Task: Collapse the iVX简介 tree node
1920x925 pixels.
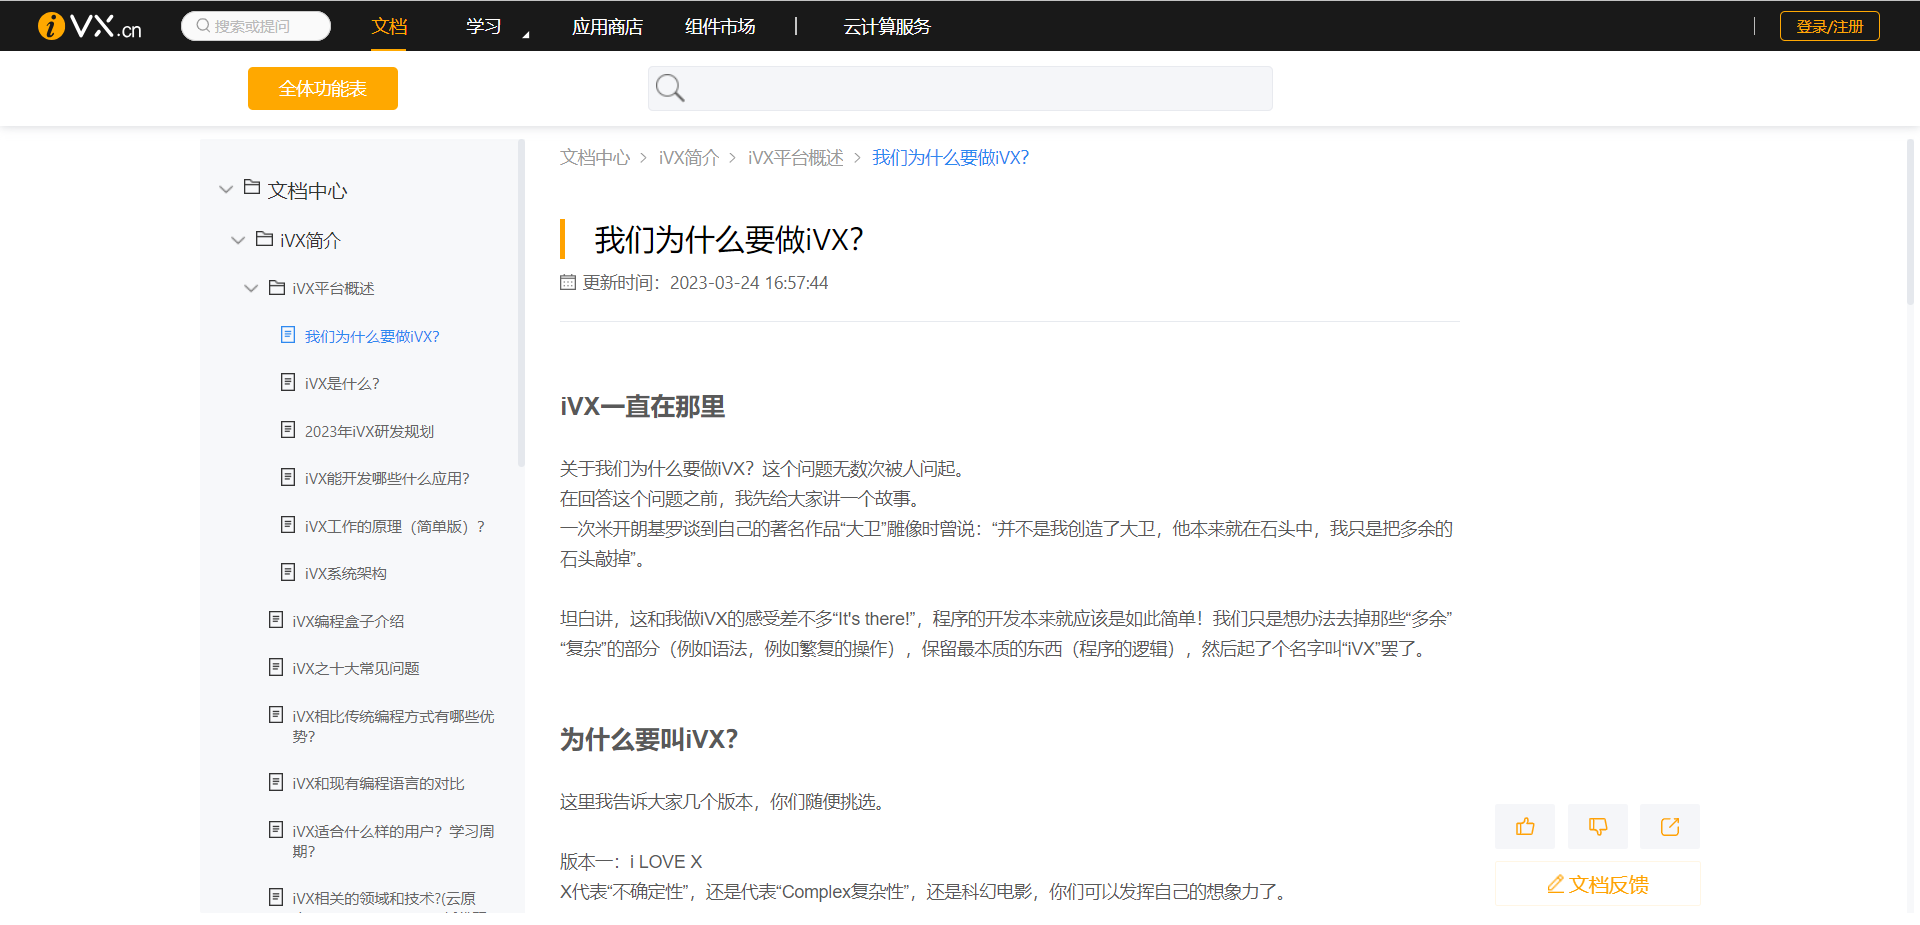Action: coord(238,240)
